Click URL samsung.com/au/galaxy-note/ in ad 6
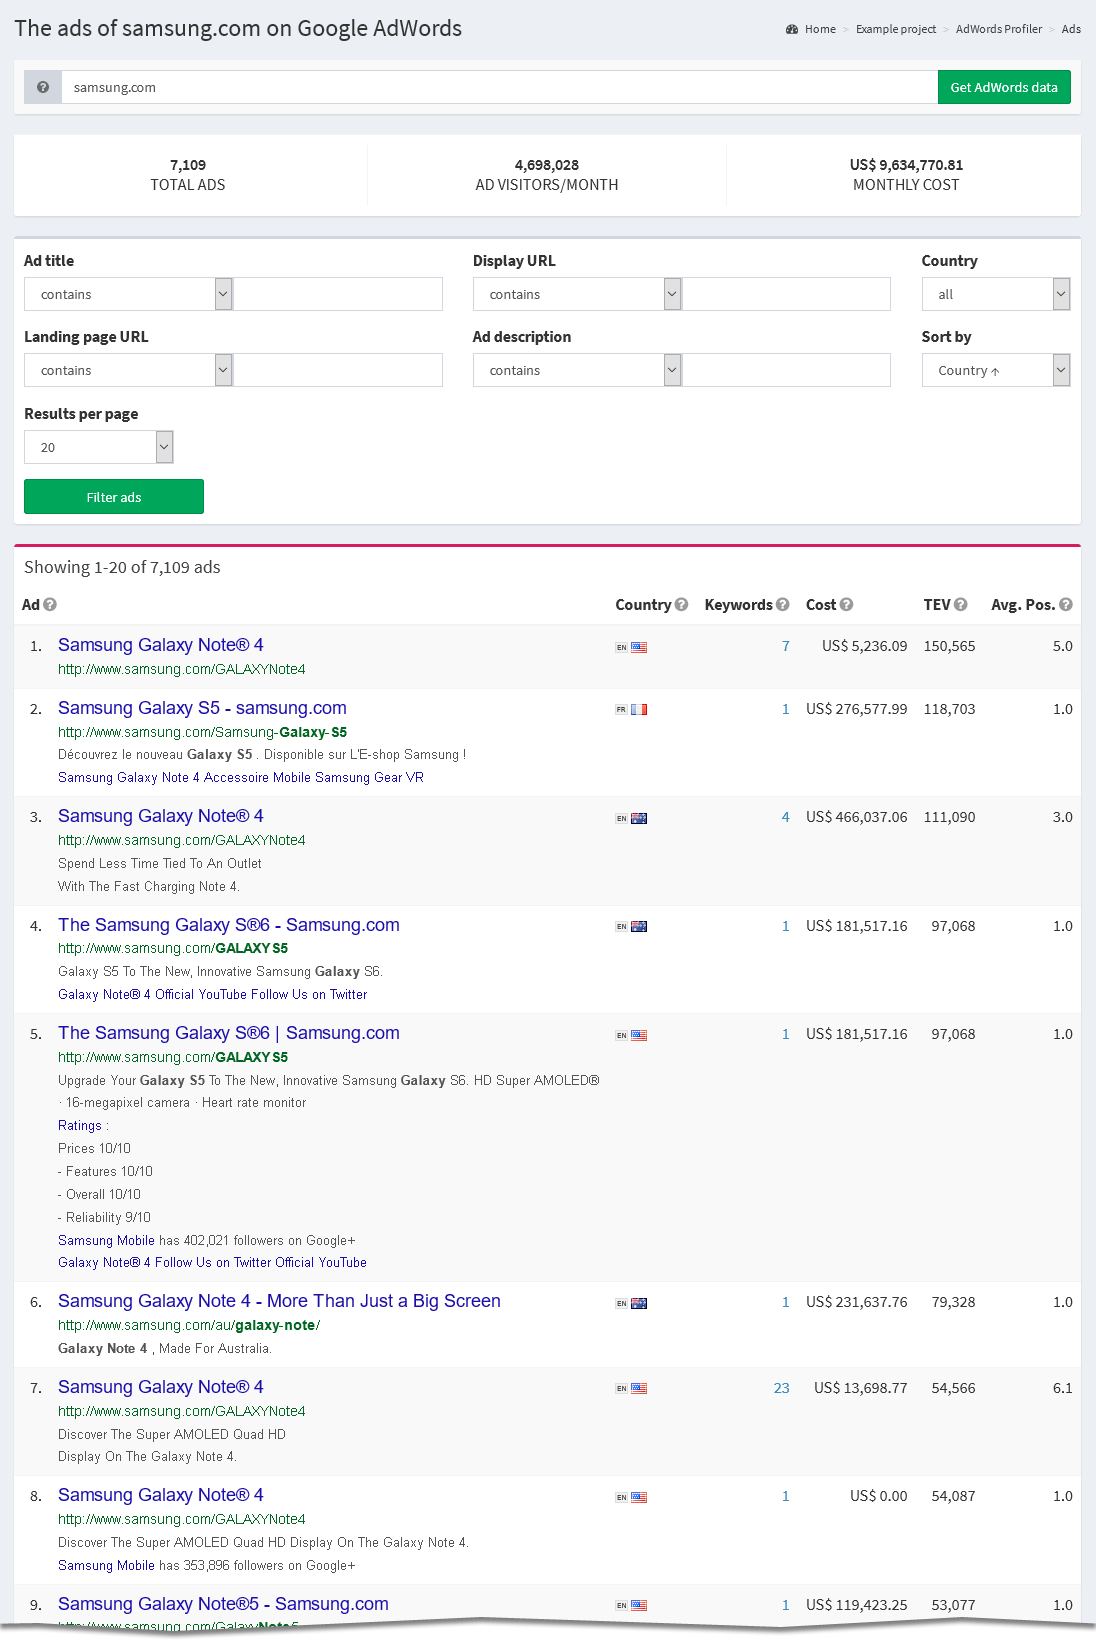This screenshot has width=1096, height=1641. pyautogui.click(x=189, y=1326)
